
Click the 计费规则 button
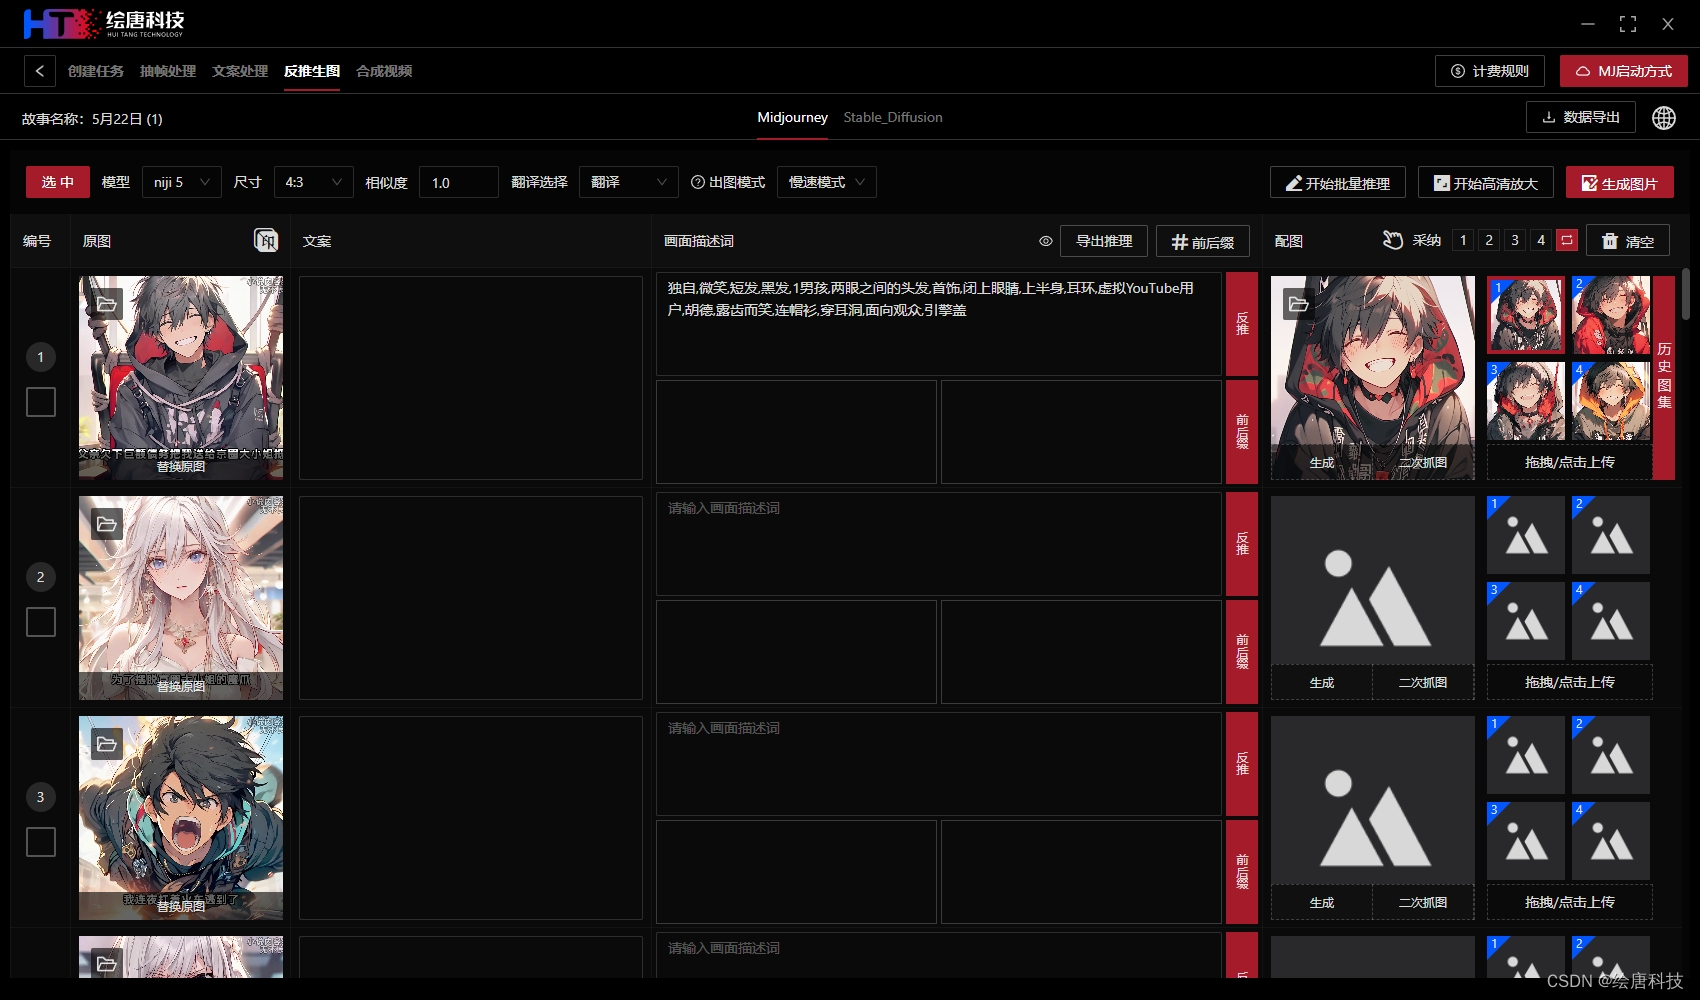click(x=1490, y=71)
